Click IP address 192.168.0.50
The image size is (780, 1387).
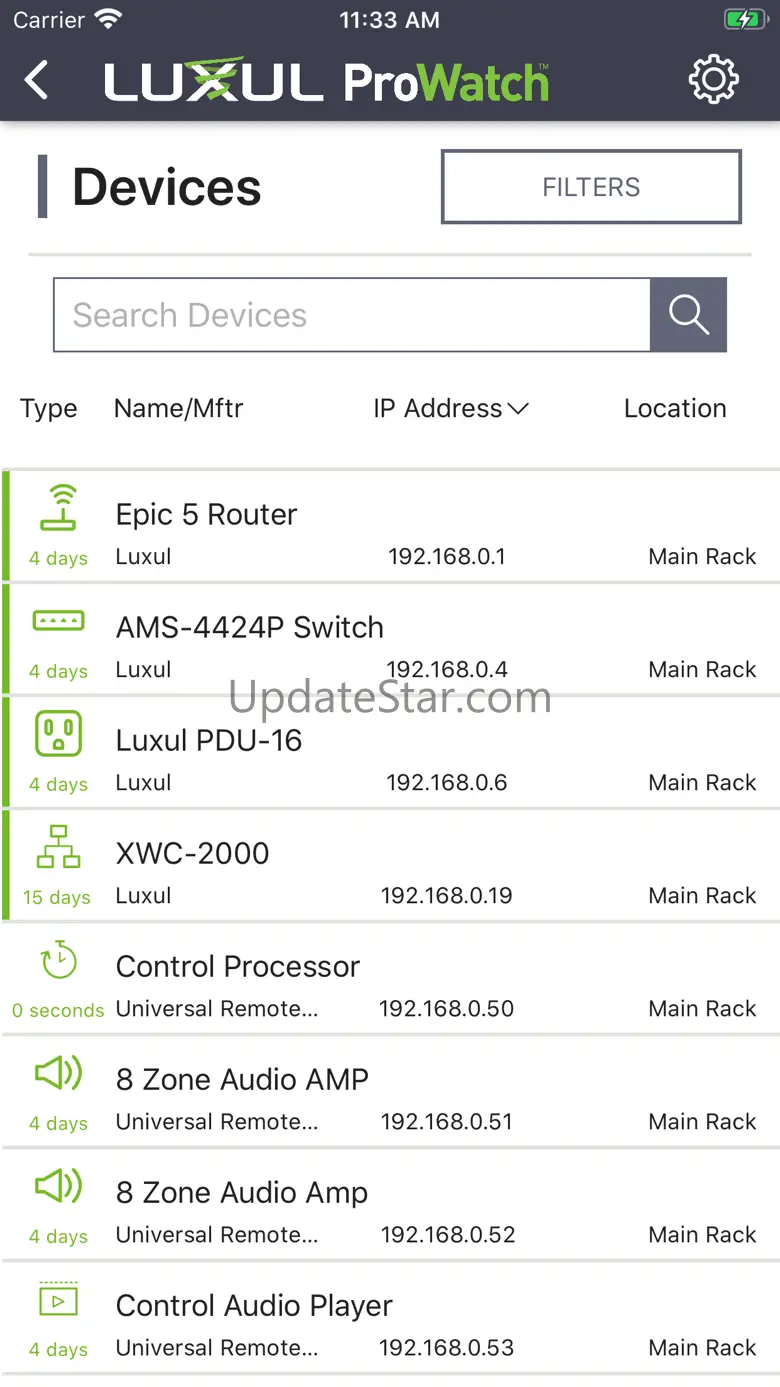[x=447, y=1009]
